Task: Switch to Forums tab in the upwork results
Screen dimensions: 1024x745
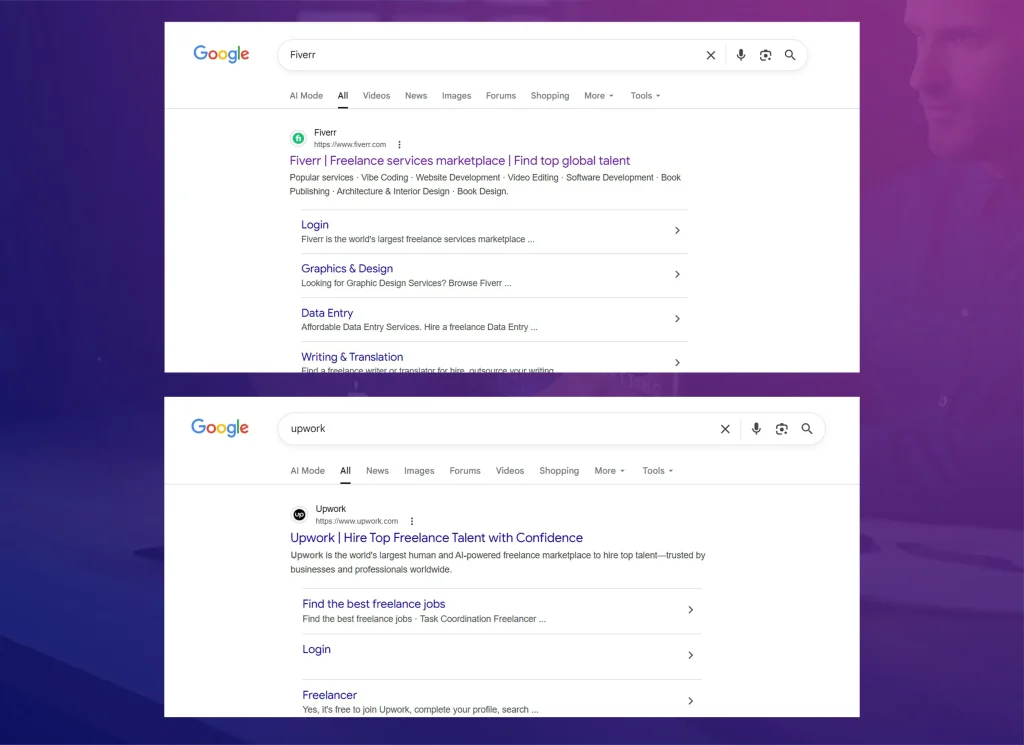Action: (465, 471)
